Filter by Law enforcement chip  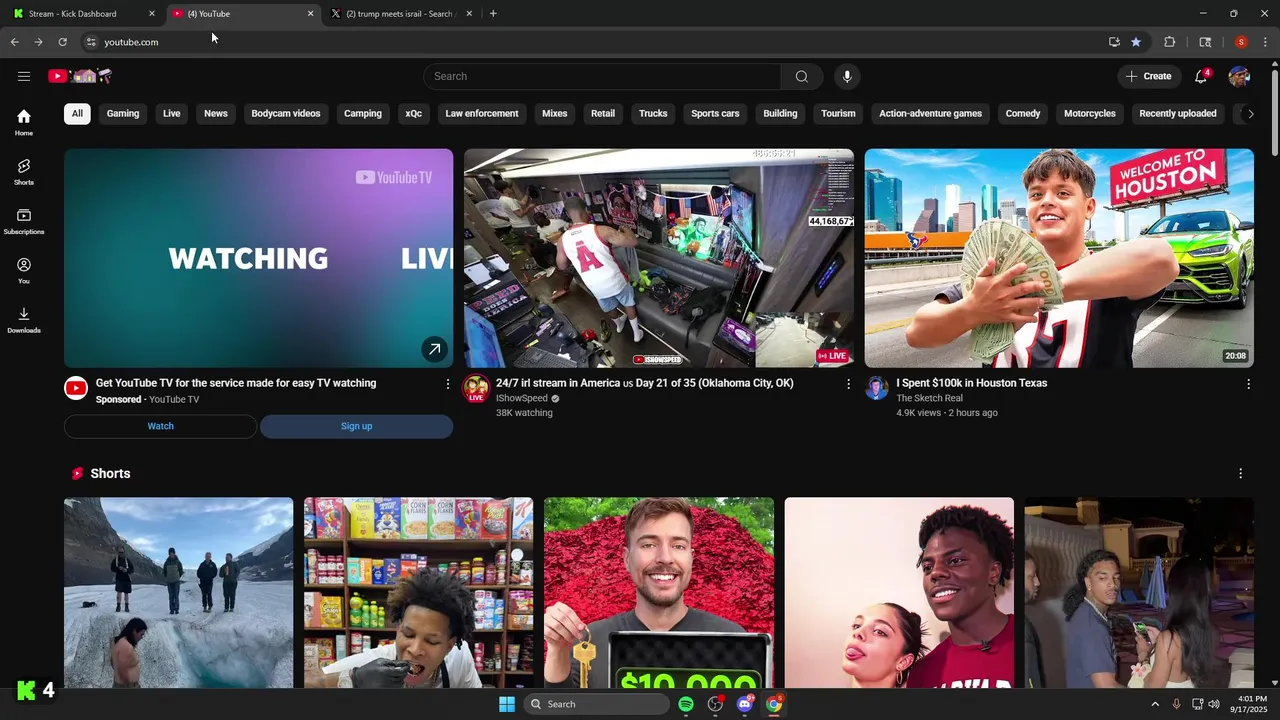482,113
